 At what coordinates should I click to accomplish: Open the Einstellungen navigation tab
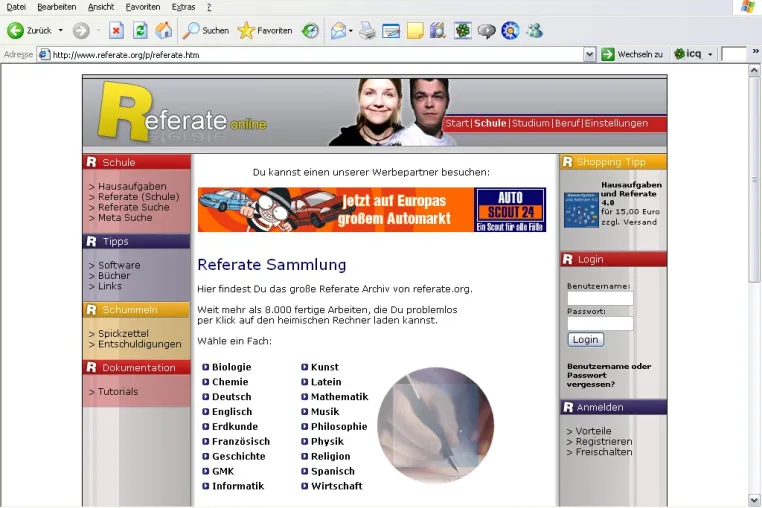616,123
